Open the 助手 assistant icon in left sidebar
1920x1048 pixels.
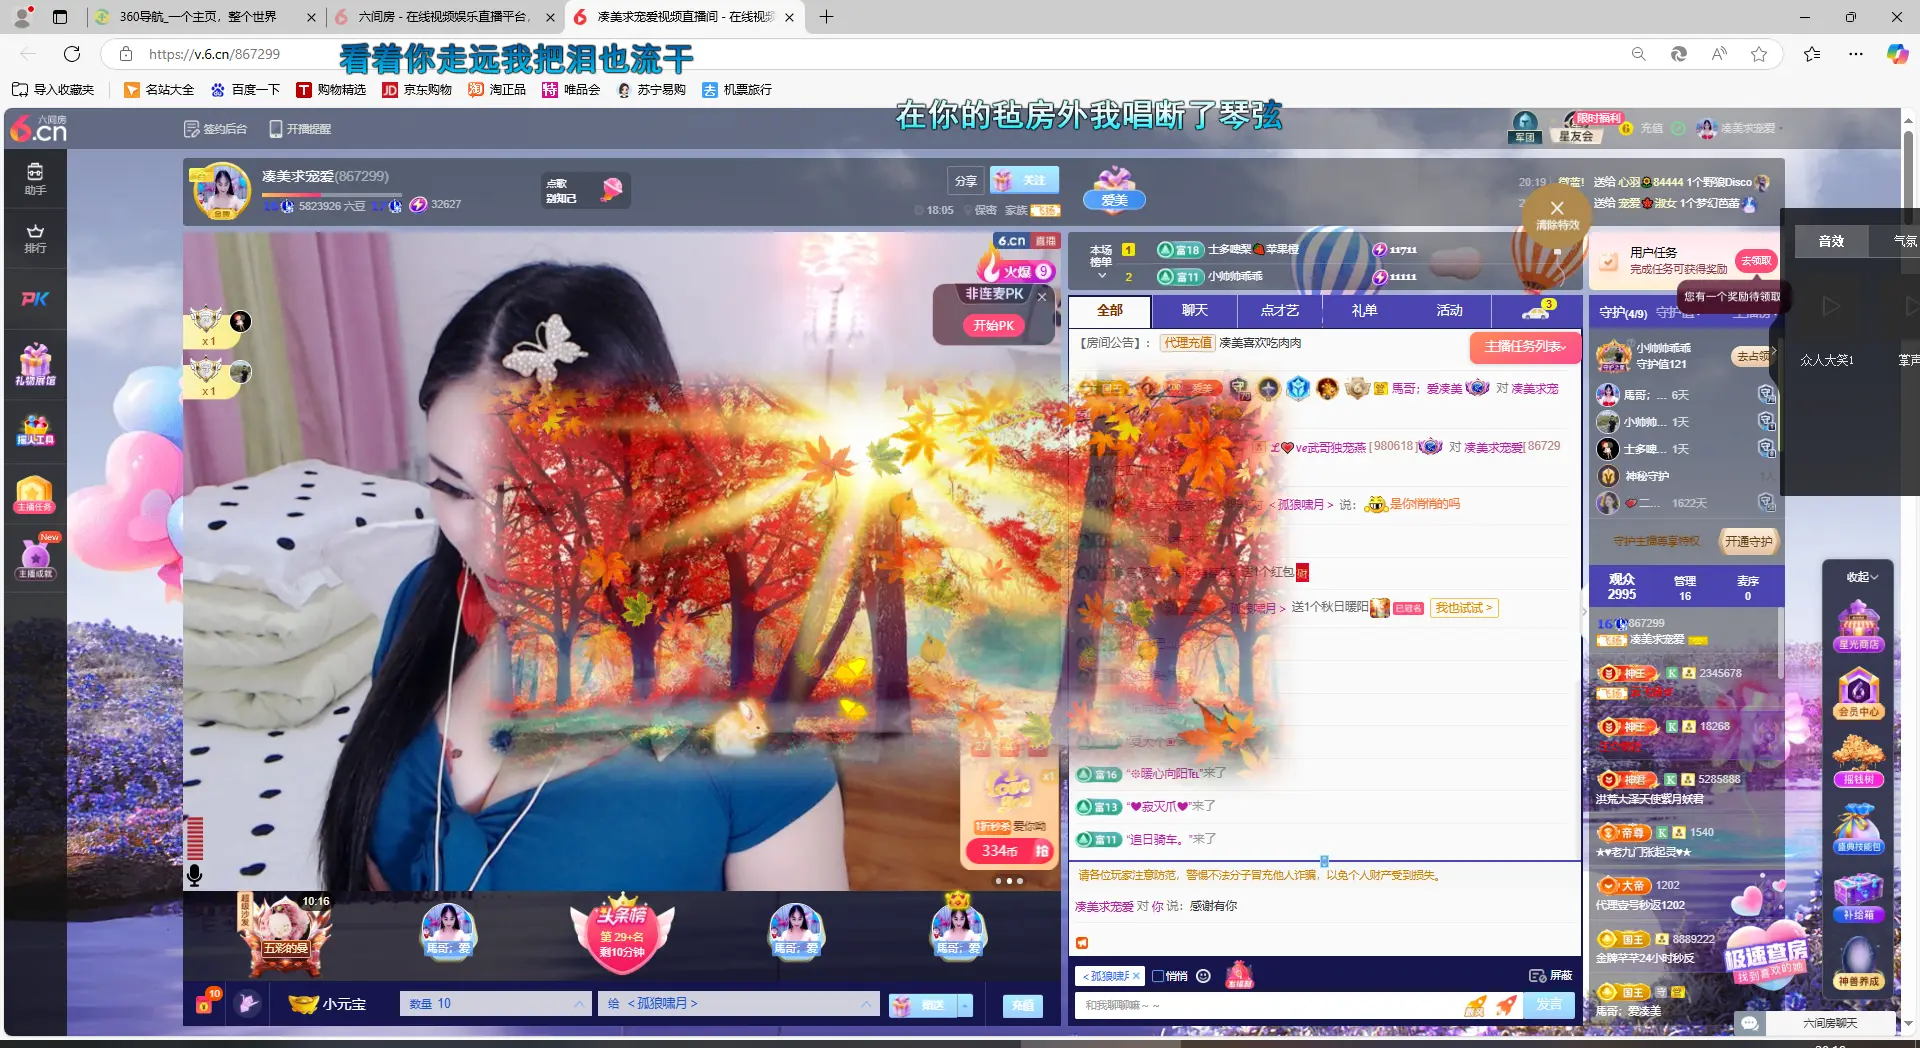tap(35, 179)
